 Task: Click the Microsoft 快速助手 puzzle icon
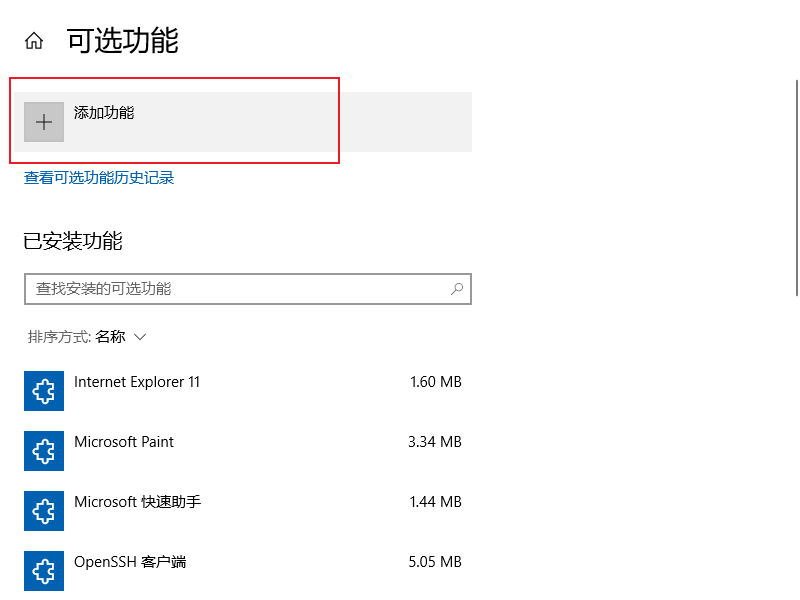click(44, 511)
